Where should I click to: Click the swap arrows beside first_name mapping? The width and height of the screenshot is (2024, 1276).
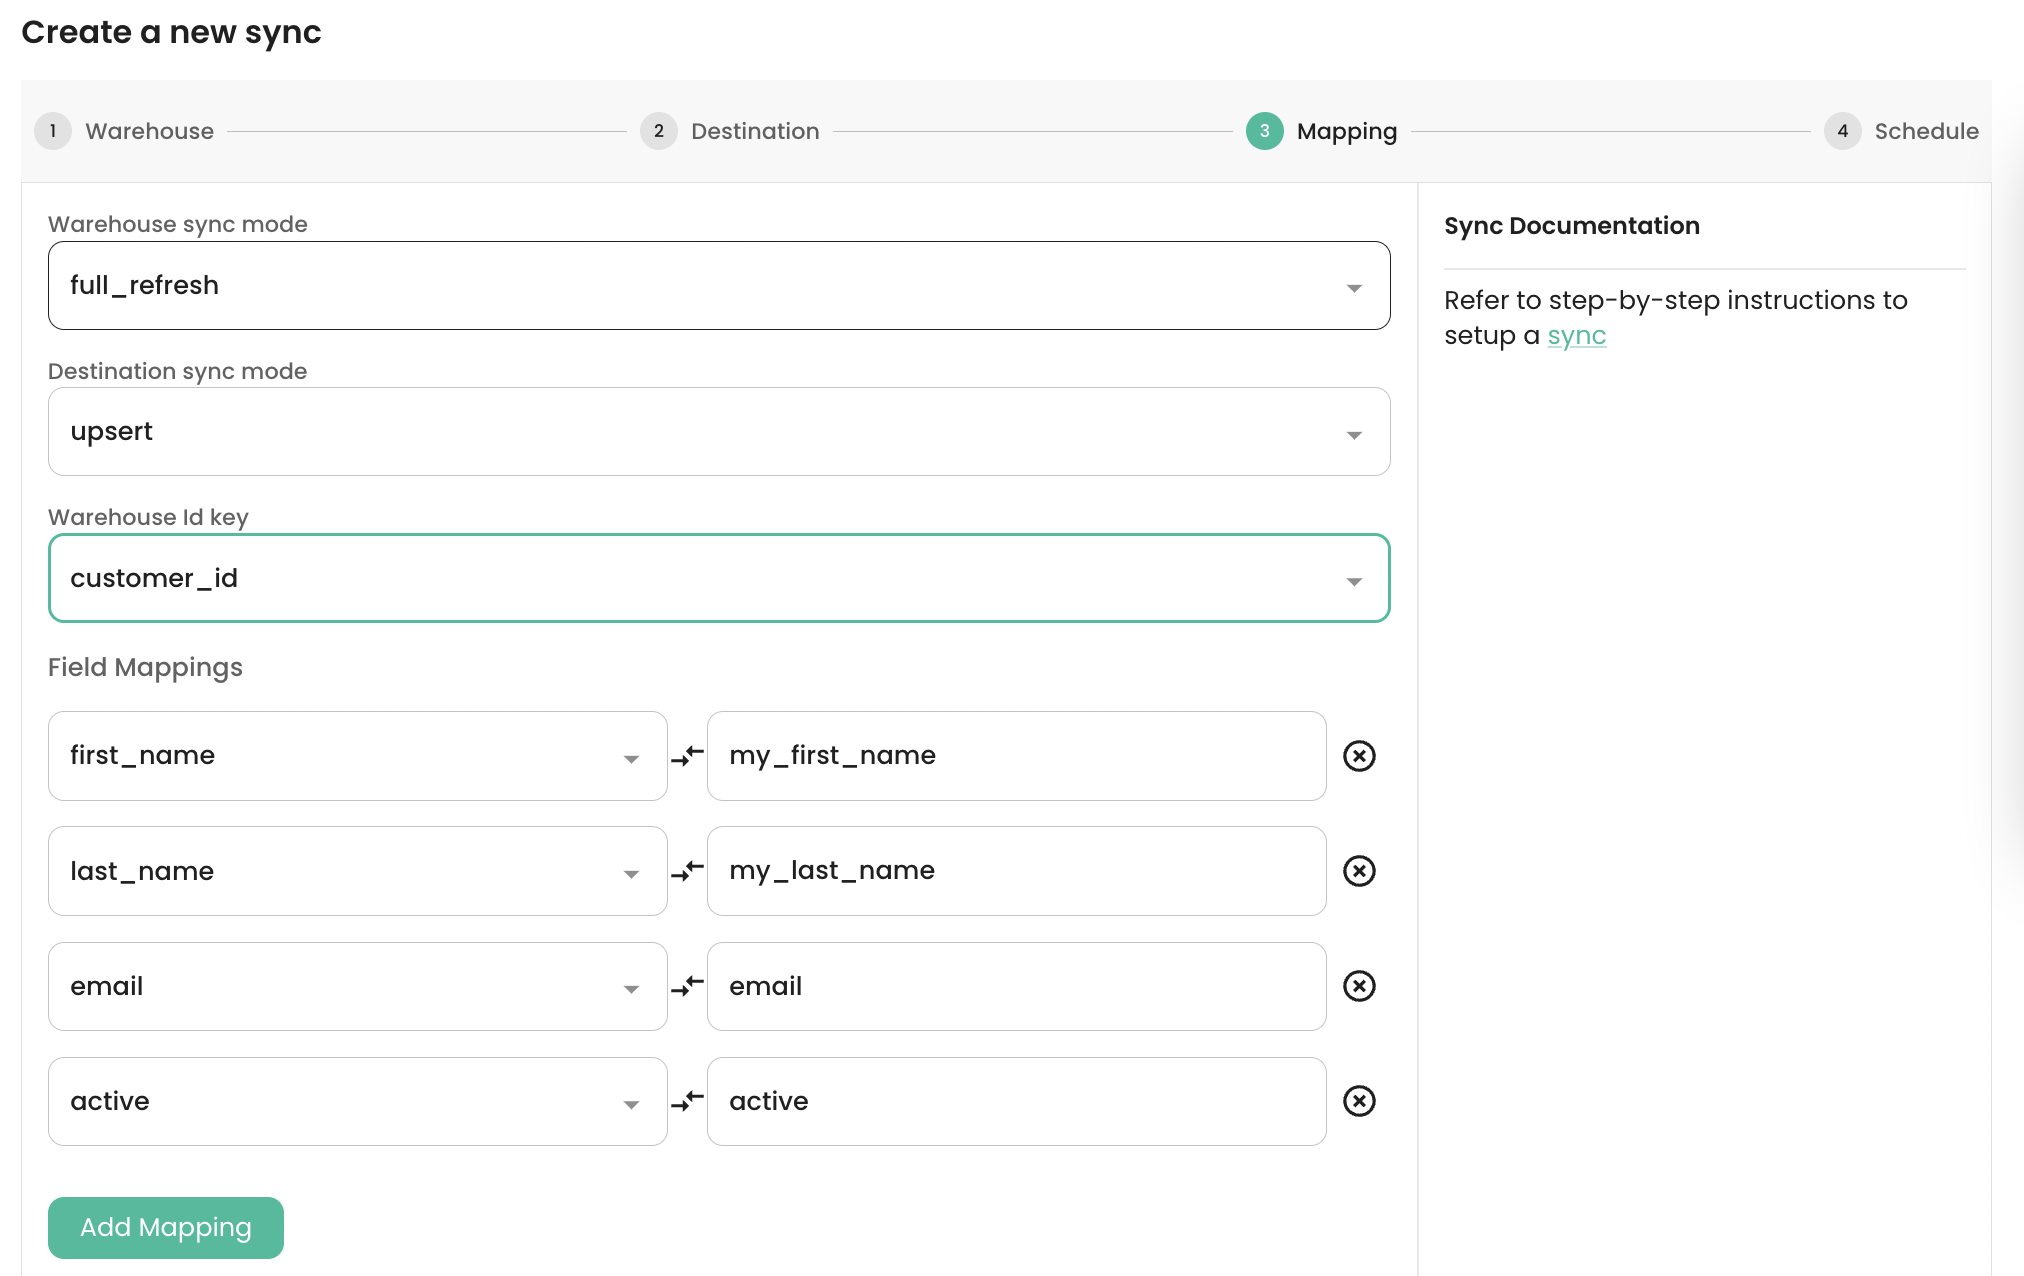click(x=687, y=757)
